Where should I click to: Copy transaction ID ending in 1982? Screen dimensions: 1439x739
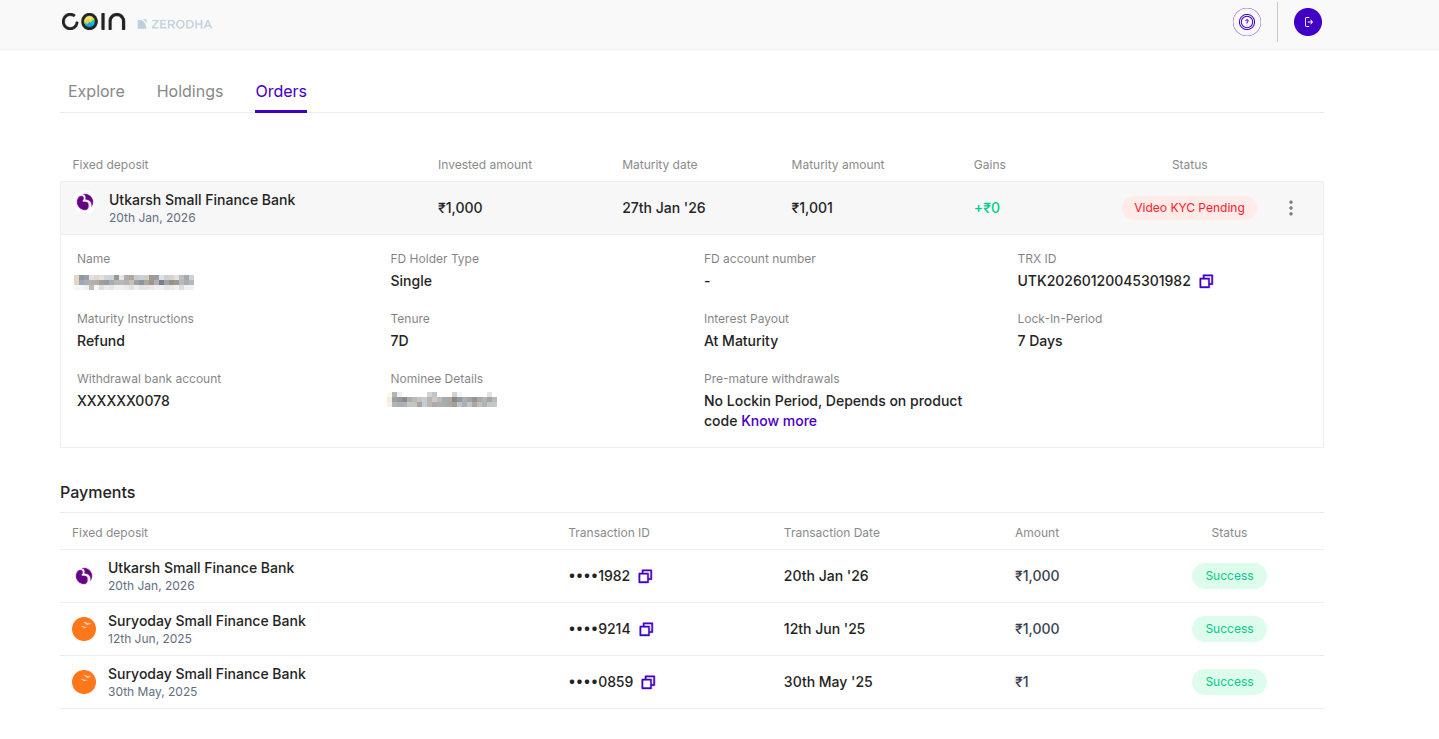[x=646, y=577]
